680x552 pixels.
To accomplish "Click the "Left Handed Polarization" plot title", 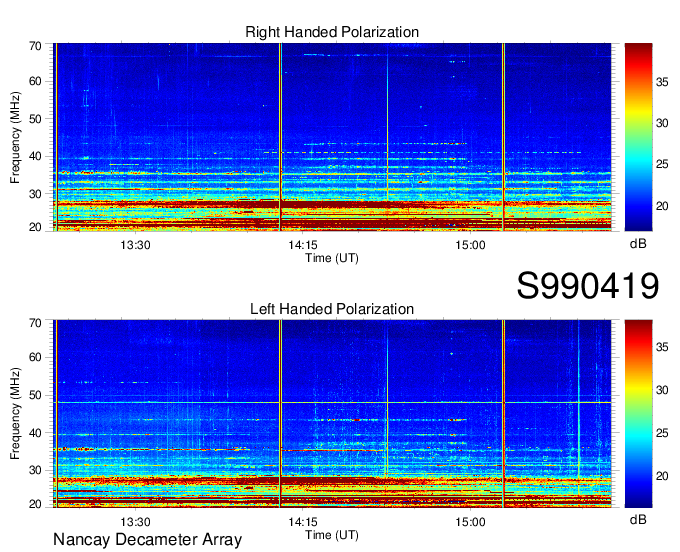I will point(332,309).
